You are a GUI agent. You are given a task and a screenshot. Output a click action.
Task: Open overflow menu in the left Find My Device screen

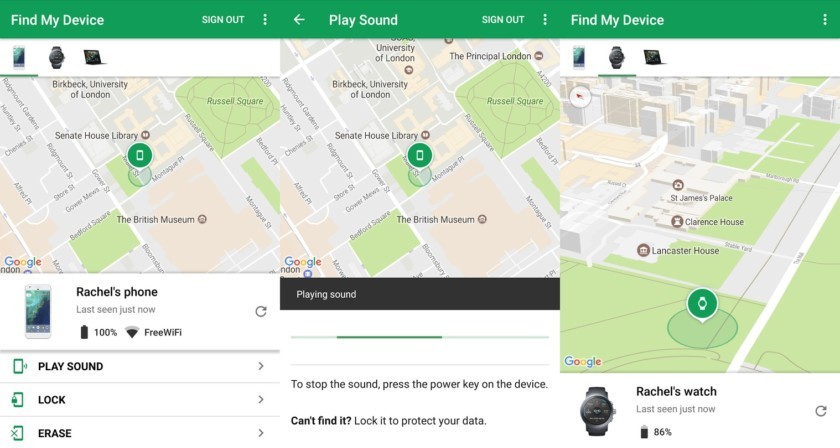click(x=265, y=20)
